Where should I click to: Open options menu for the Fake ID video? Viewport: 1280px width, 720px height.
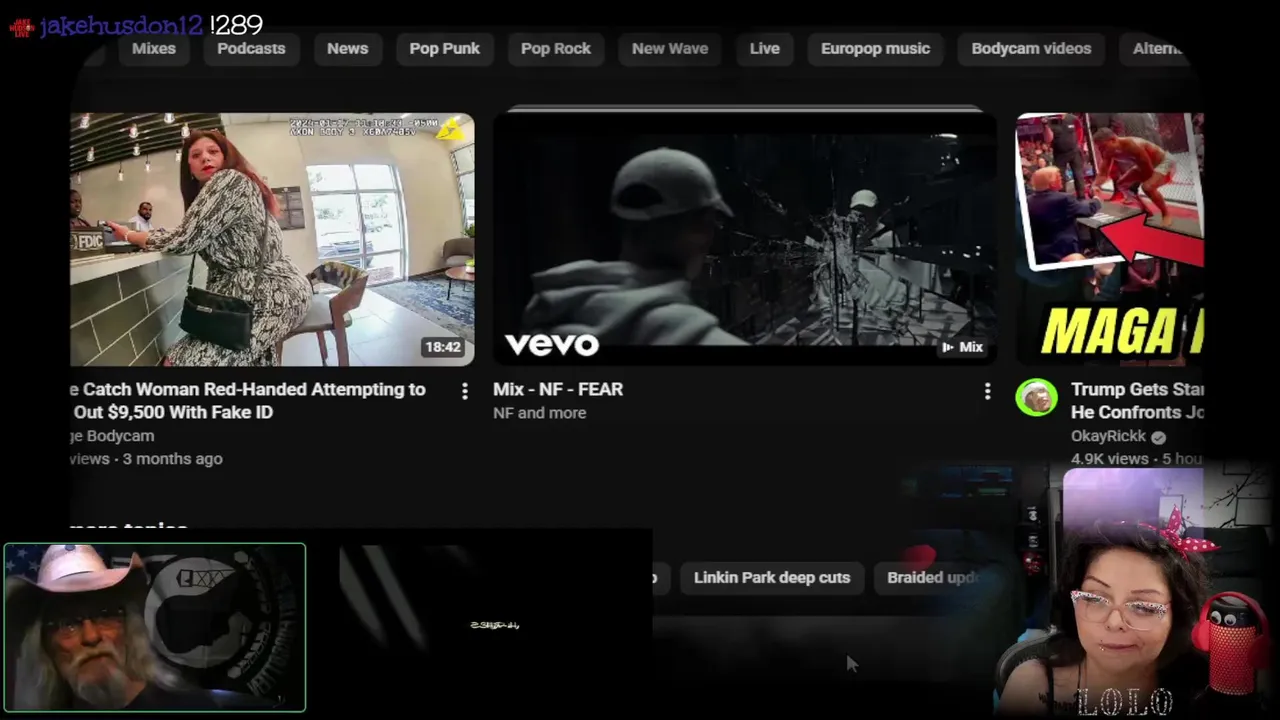464,392
